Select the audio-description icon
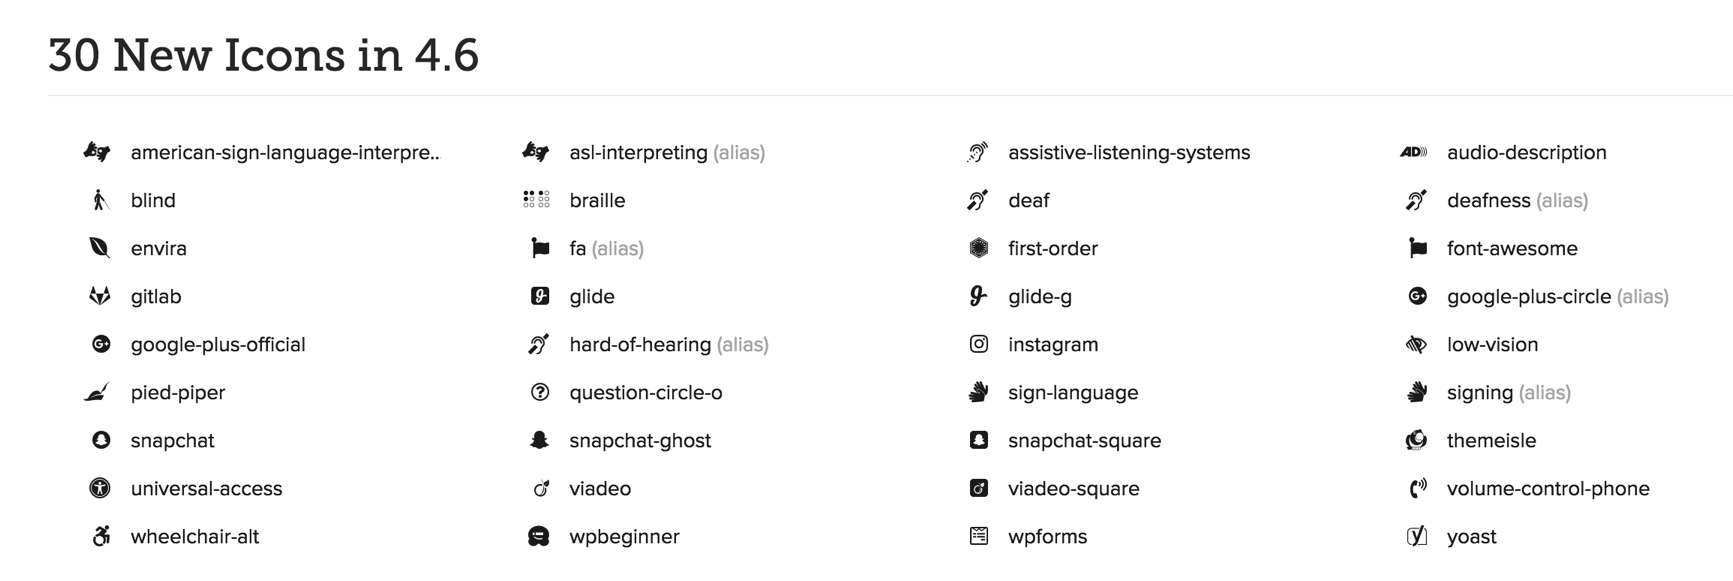This screenshot has width=1733, height=581. coord(1414,152)
